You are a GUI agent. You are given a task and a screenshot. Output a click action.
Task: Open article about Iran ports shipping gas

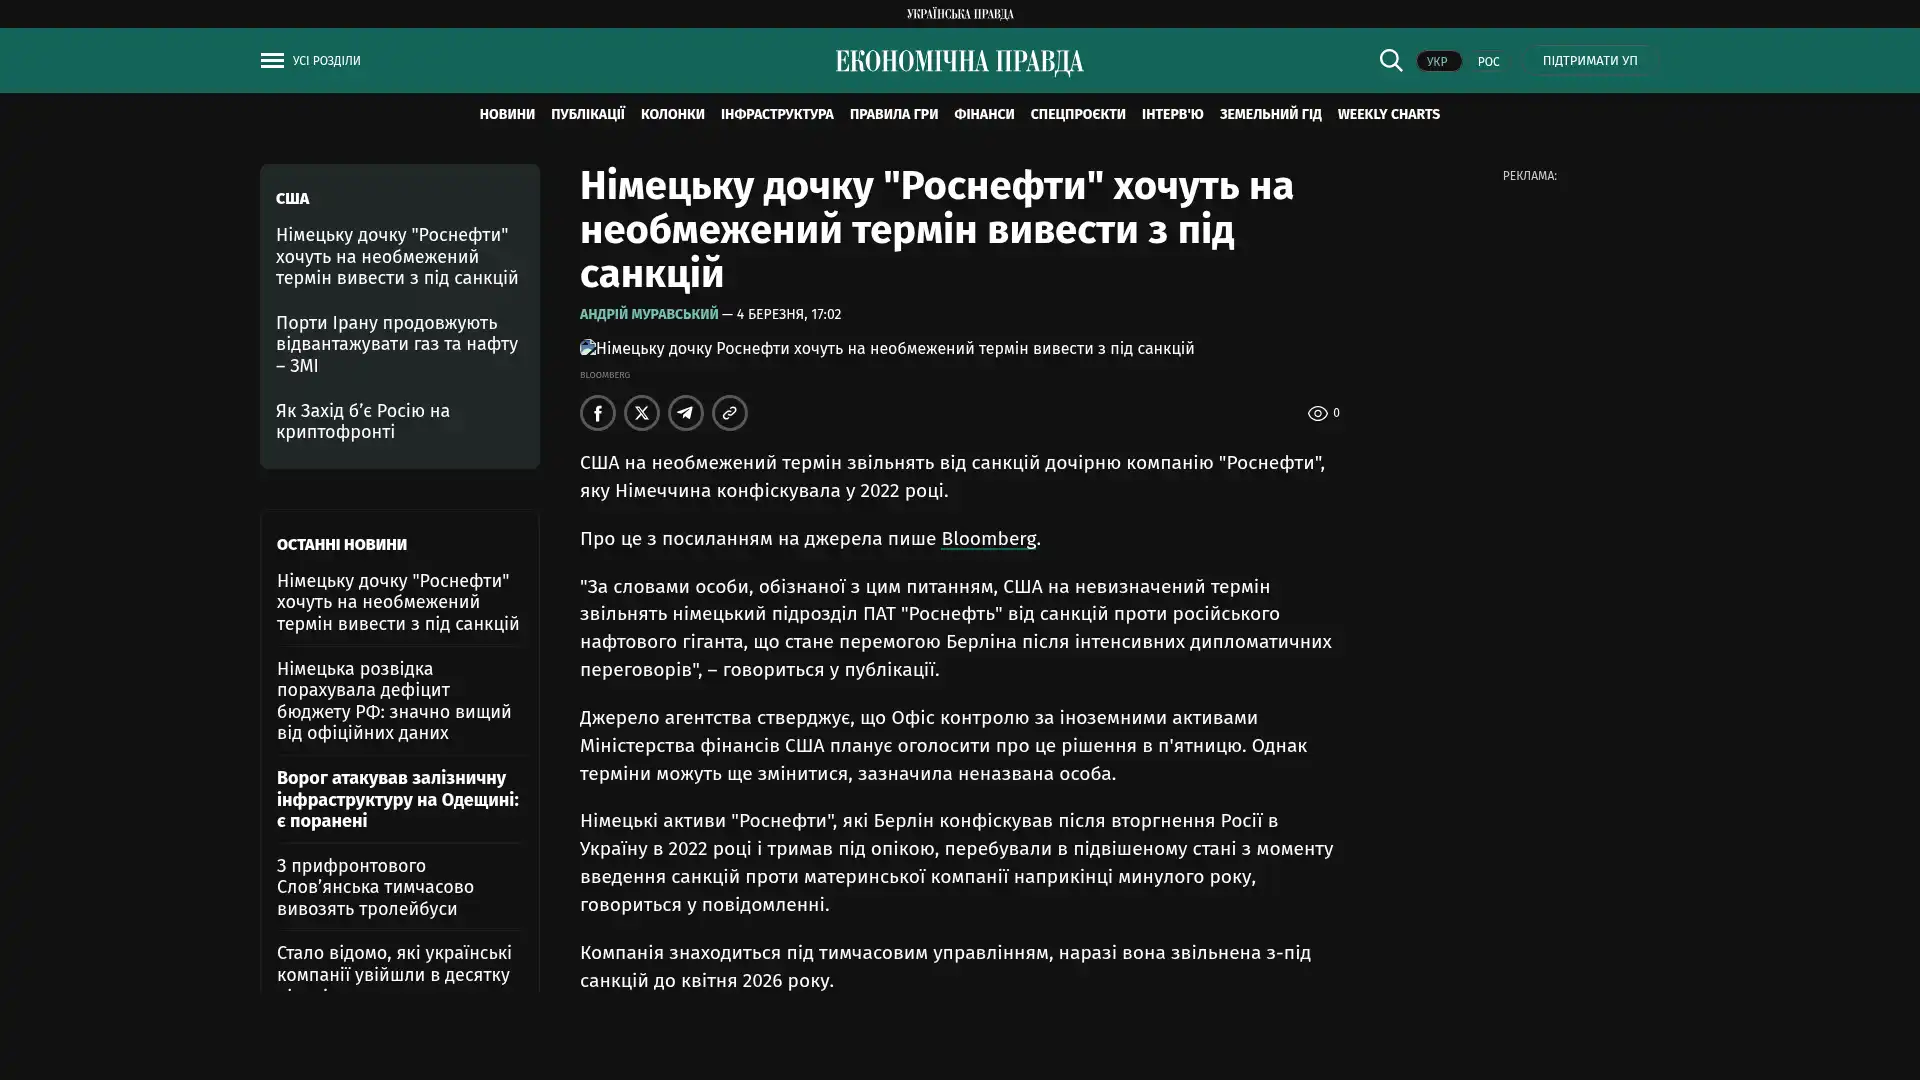pyautogui.click(x=397, y=344)
